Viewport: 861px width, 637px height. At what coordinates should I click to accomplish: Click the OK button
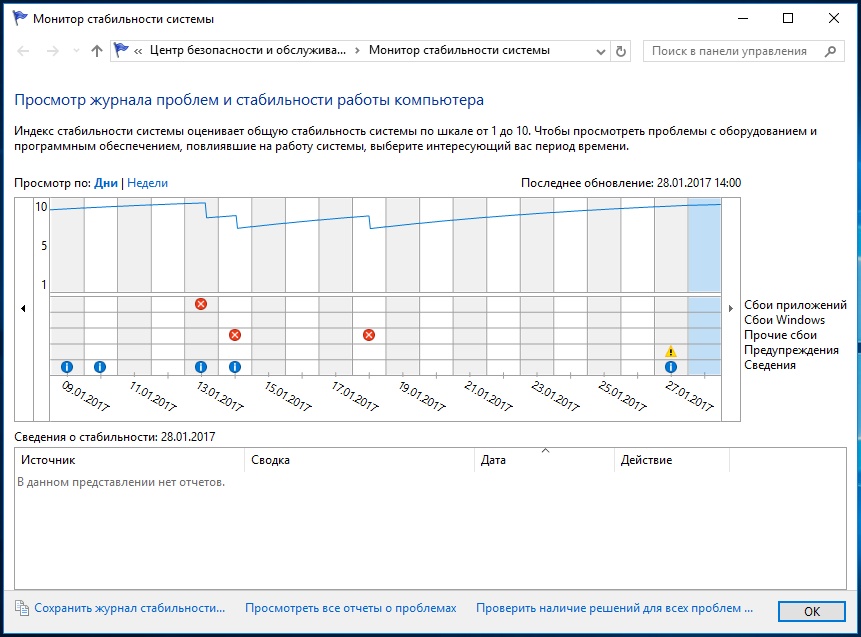click(812, 611)
